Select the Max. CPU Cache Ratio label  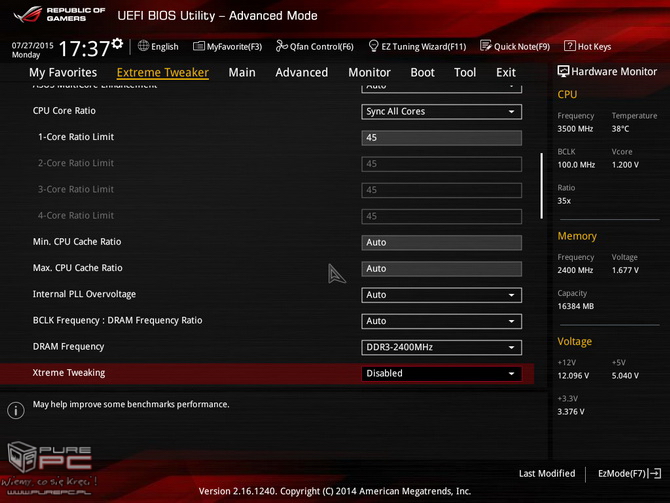point(78,268)
